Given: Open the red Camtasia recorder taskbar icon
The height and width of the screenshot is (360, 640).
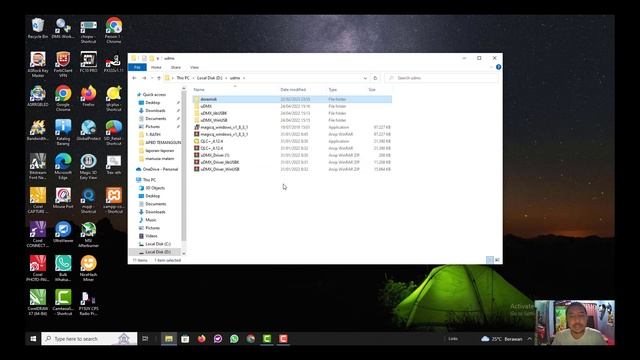Looking at the screenshot, I should (x=283, y=338).
